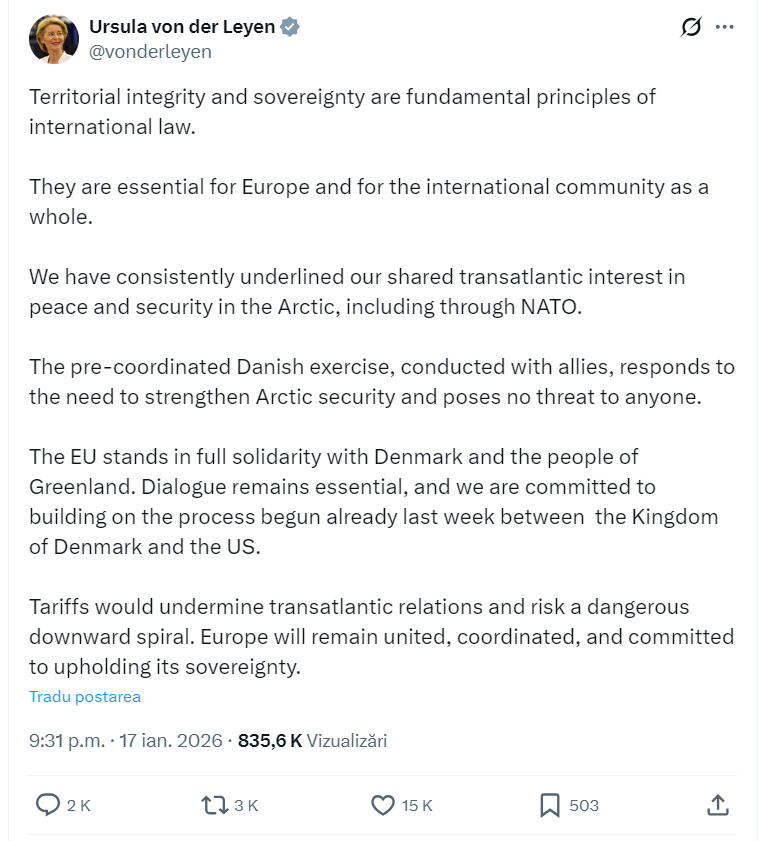Screen dimensions: 758x841
Task: Click the Tradu postarea translate link
Action: point(85,697)
